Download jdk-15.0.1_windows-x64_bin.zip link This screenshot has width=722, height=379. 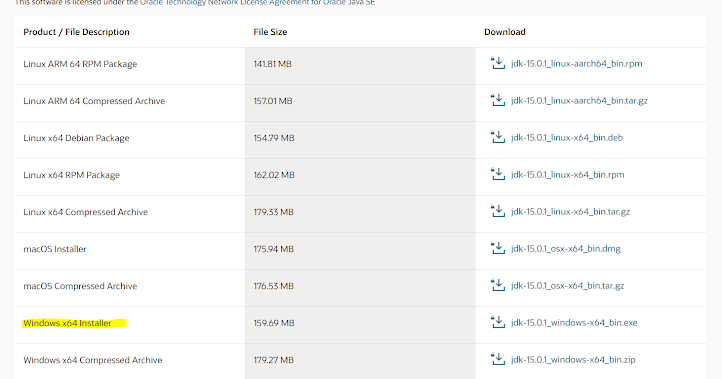(x=573, y=360)
